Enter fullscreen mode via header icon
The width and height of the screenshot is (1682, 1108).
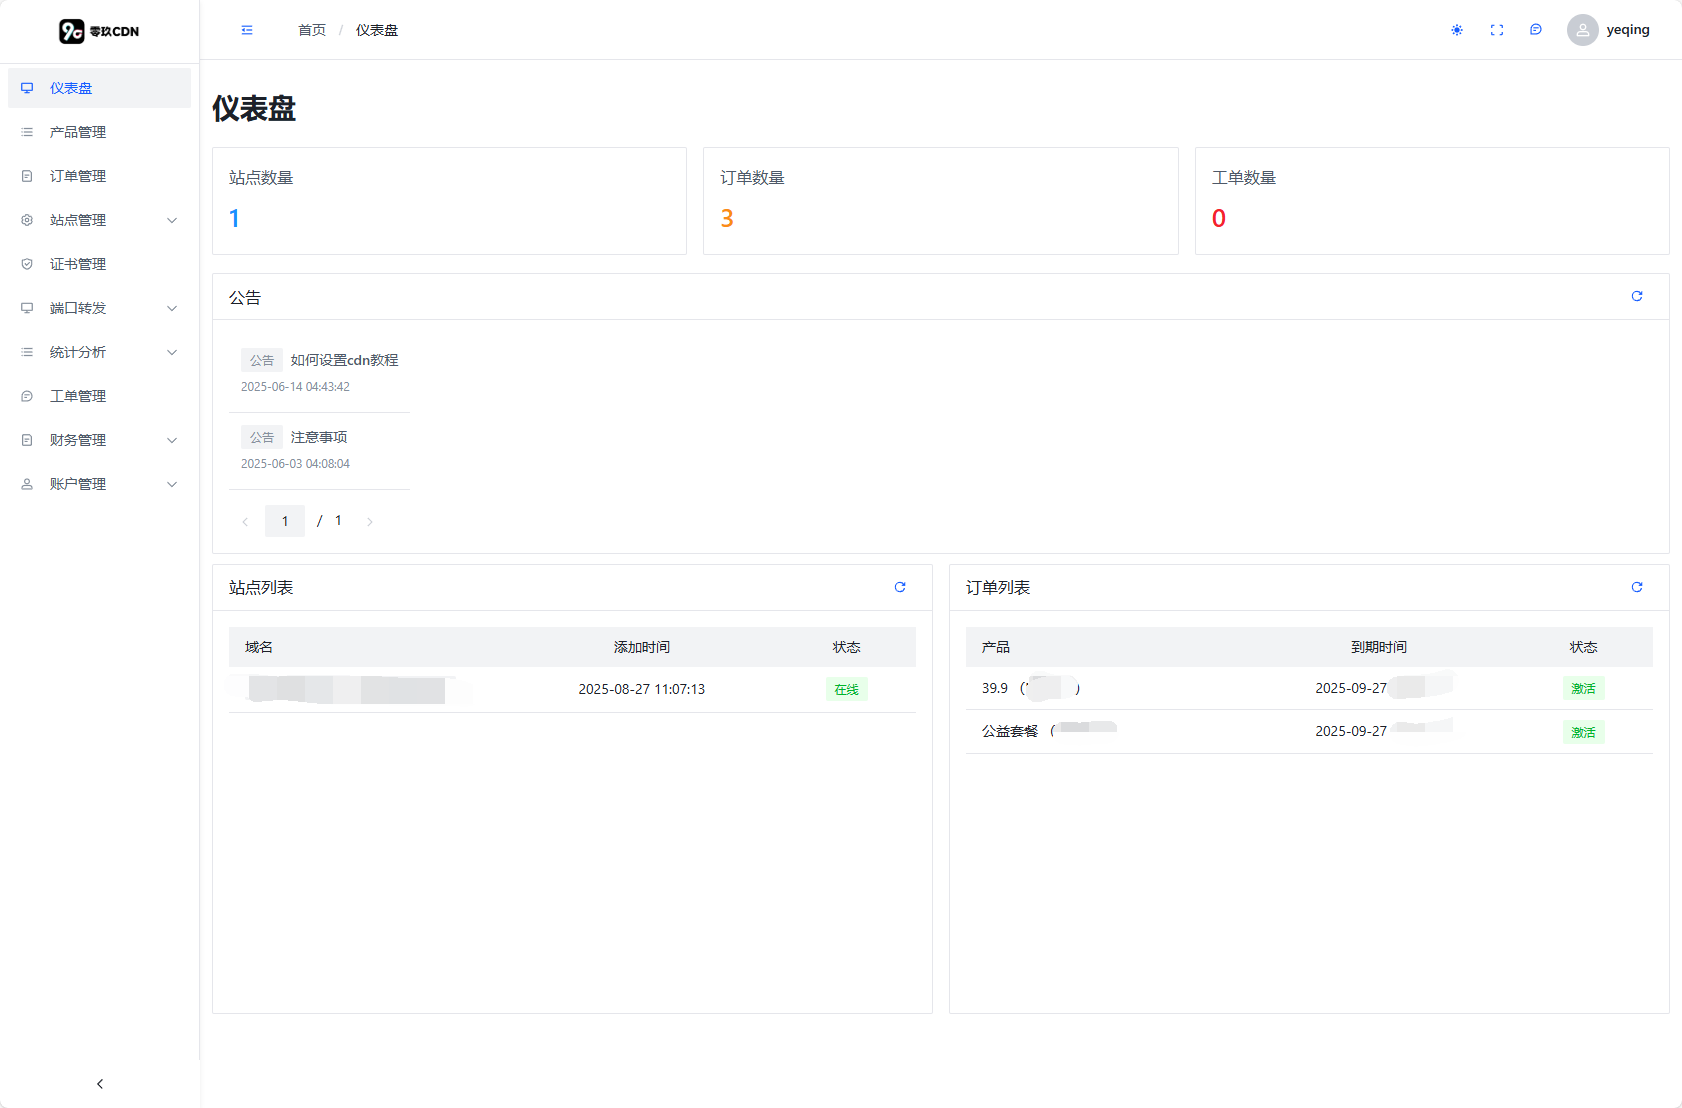coord(1497,30)
